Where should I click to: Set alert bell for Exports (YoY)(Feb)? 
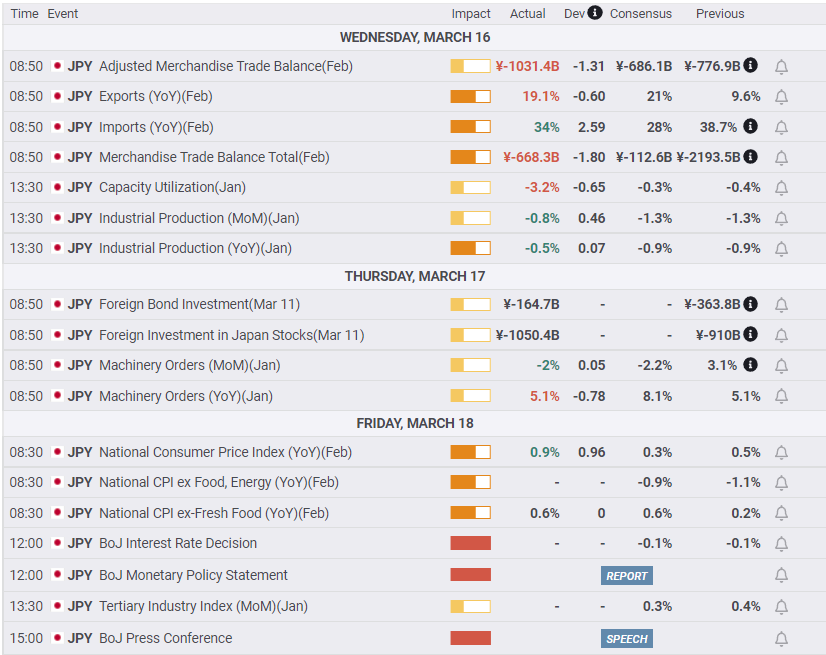point(781,97)
